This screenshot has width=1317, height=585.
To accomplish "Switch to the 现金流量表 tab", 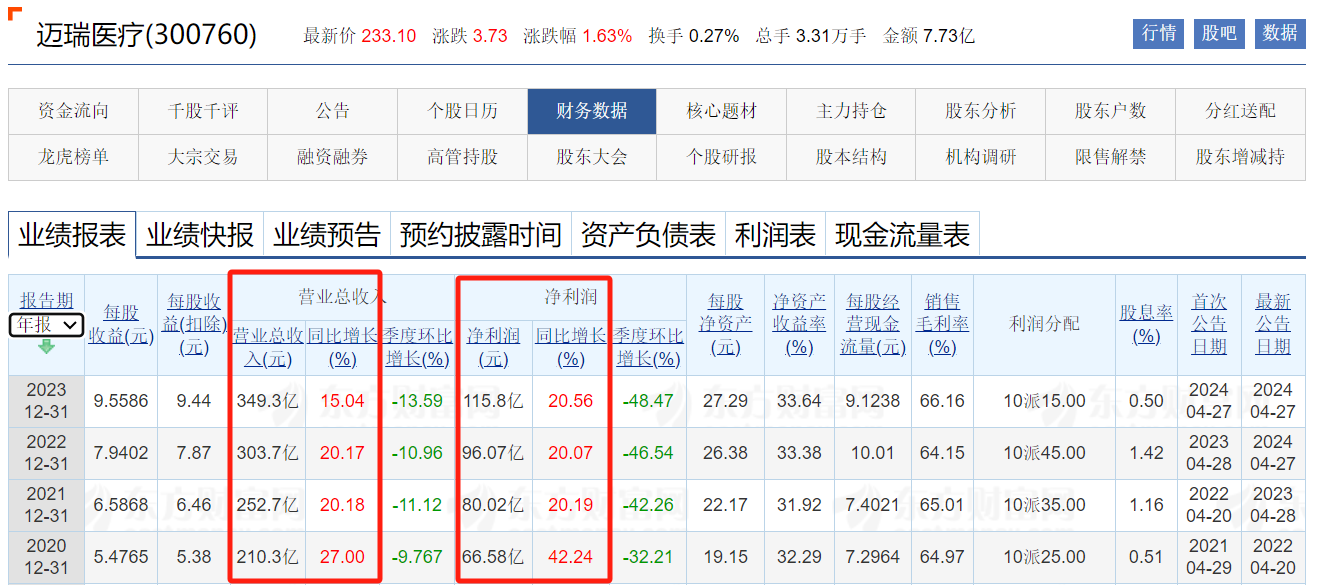I will pos(903,235).
